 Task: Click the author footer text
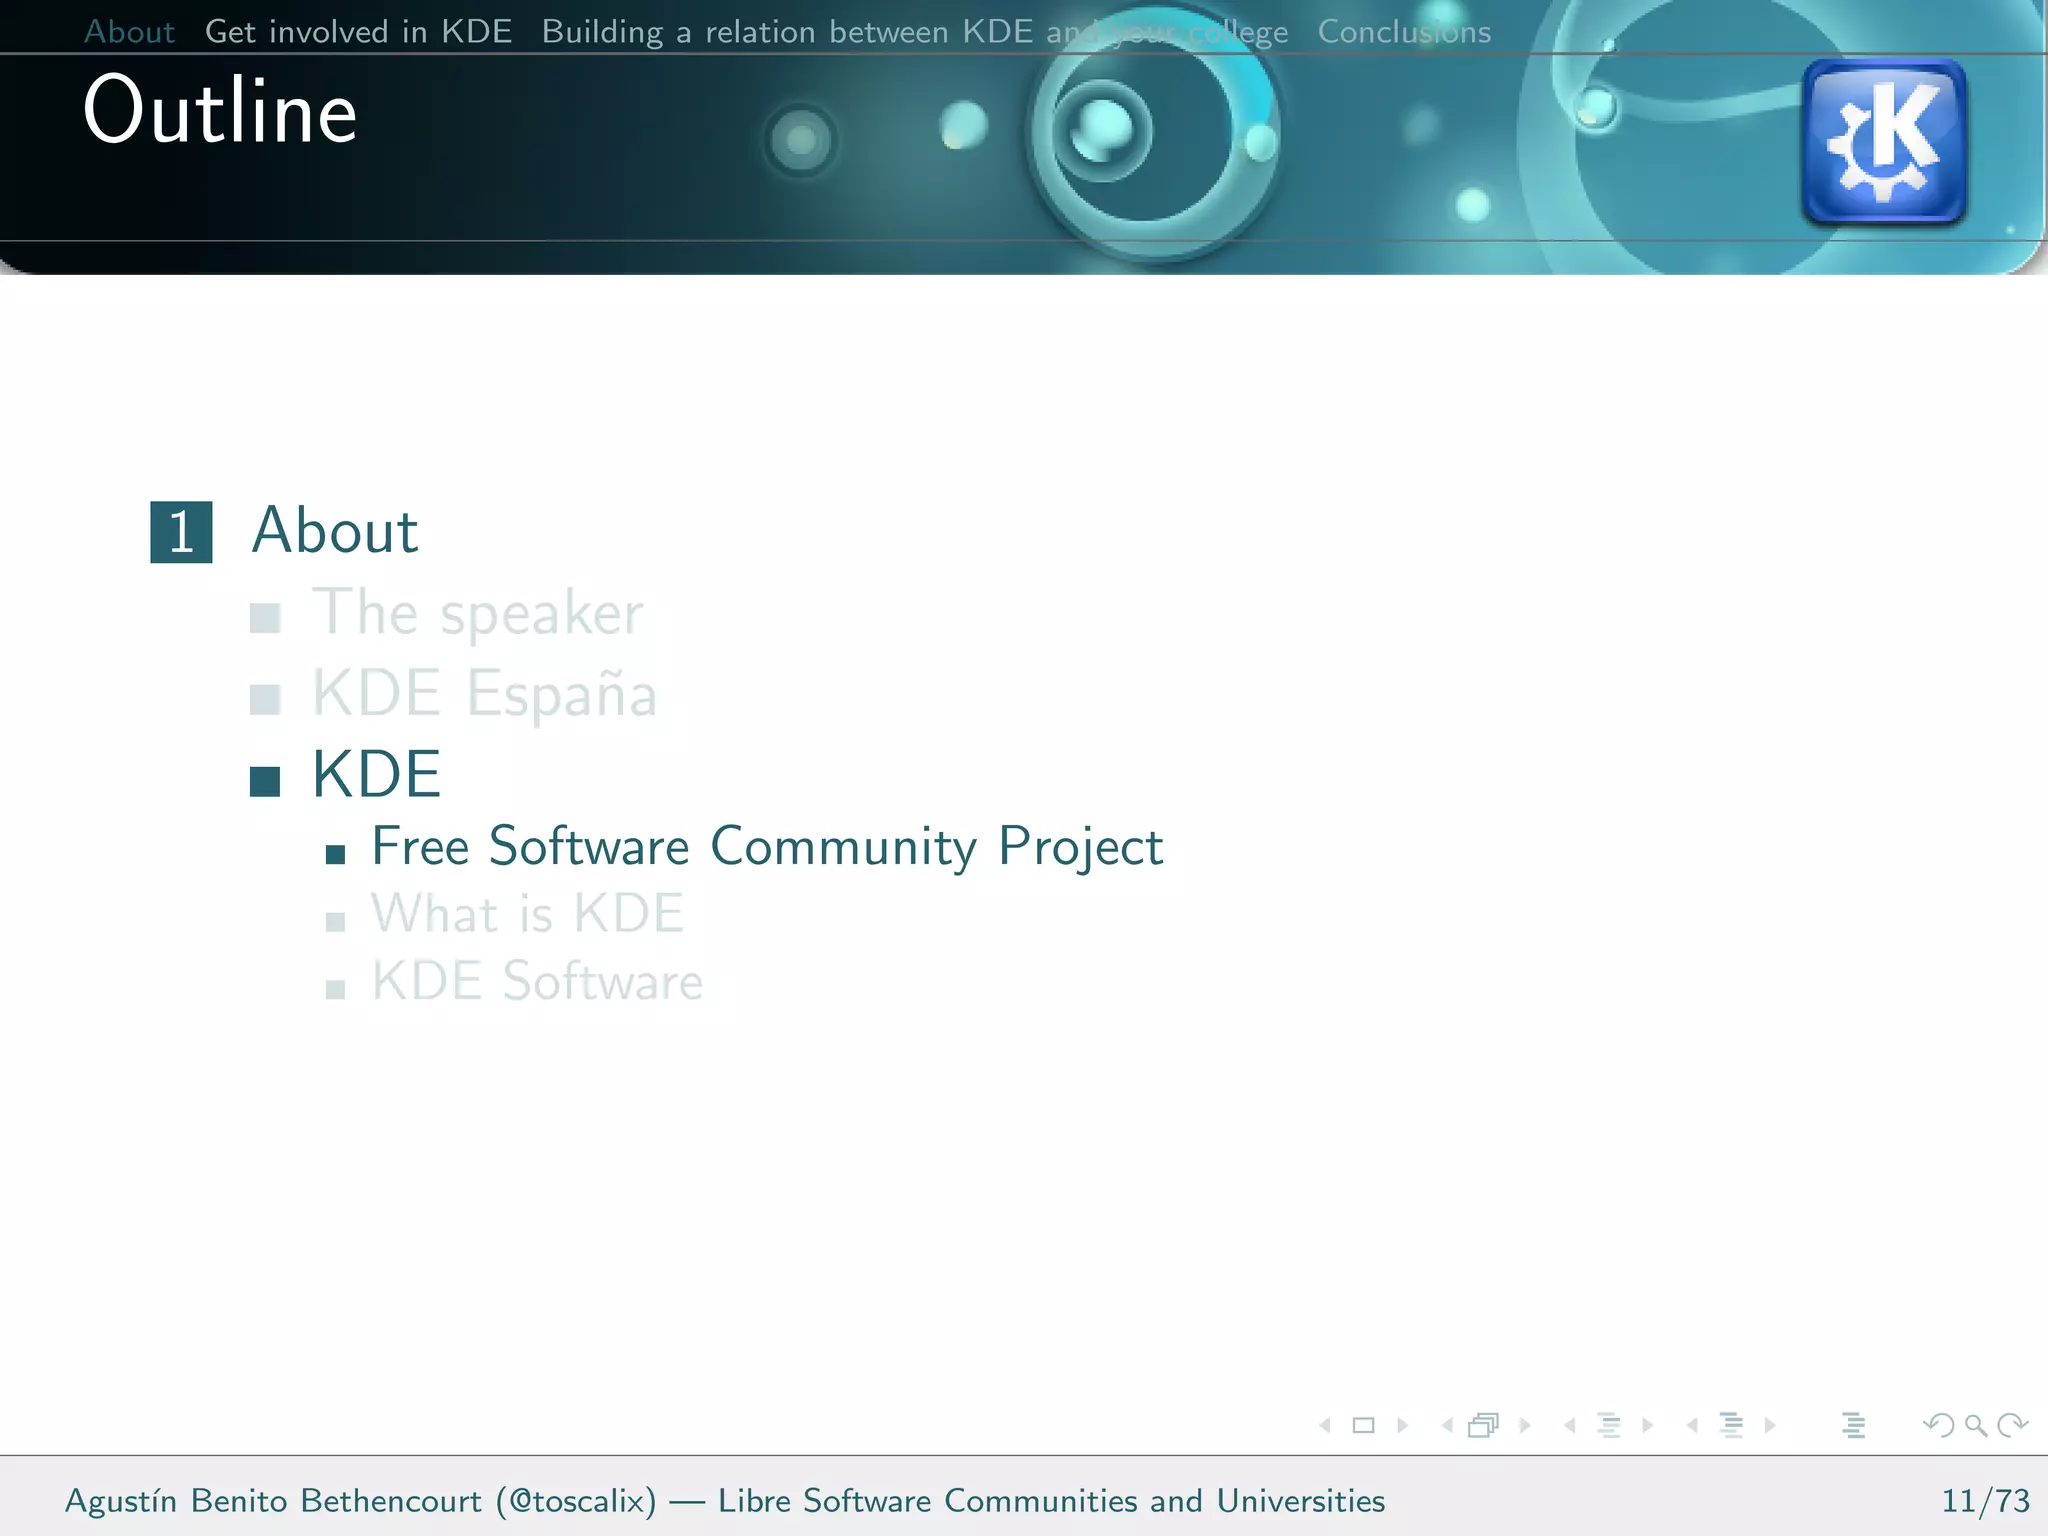[725, 1501]
